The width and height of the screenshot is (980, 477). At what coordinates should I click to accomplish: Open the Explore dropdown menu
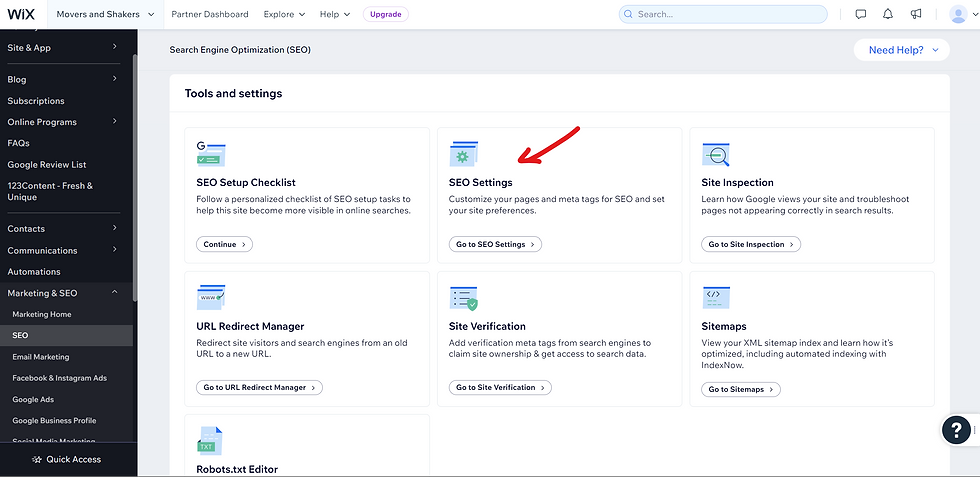tap(284, 14)
